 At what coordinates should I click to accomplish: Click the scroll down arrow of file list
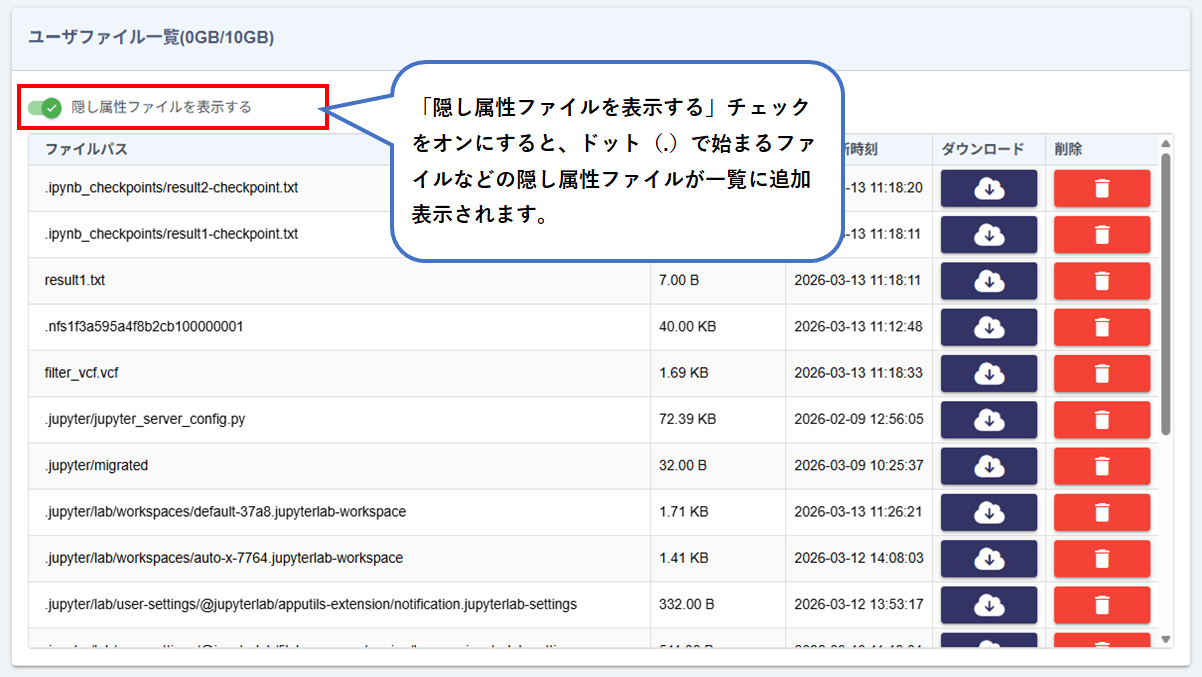(1165, 639)
